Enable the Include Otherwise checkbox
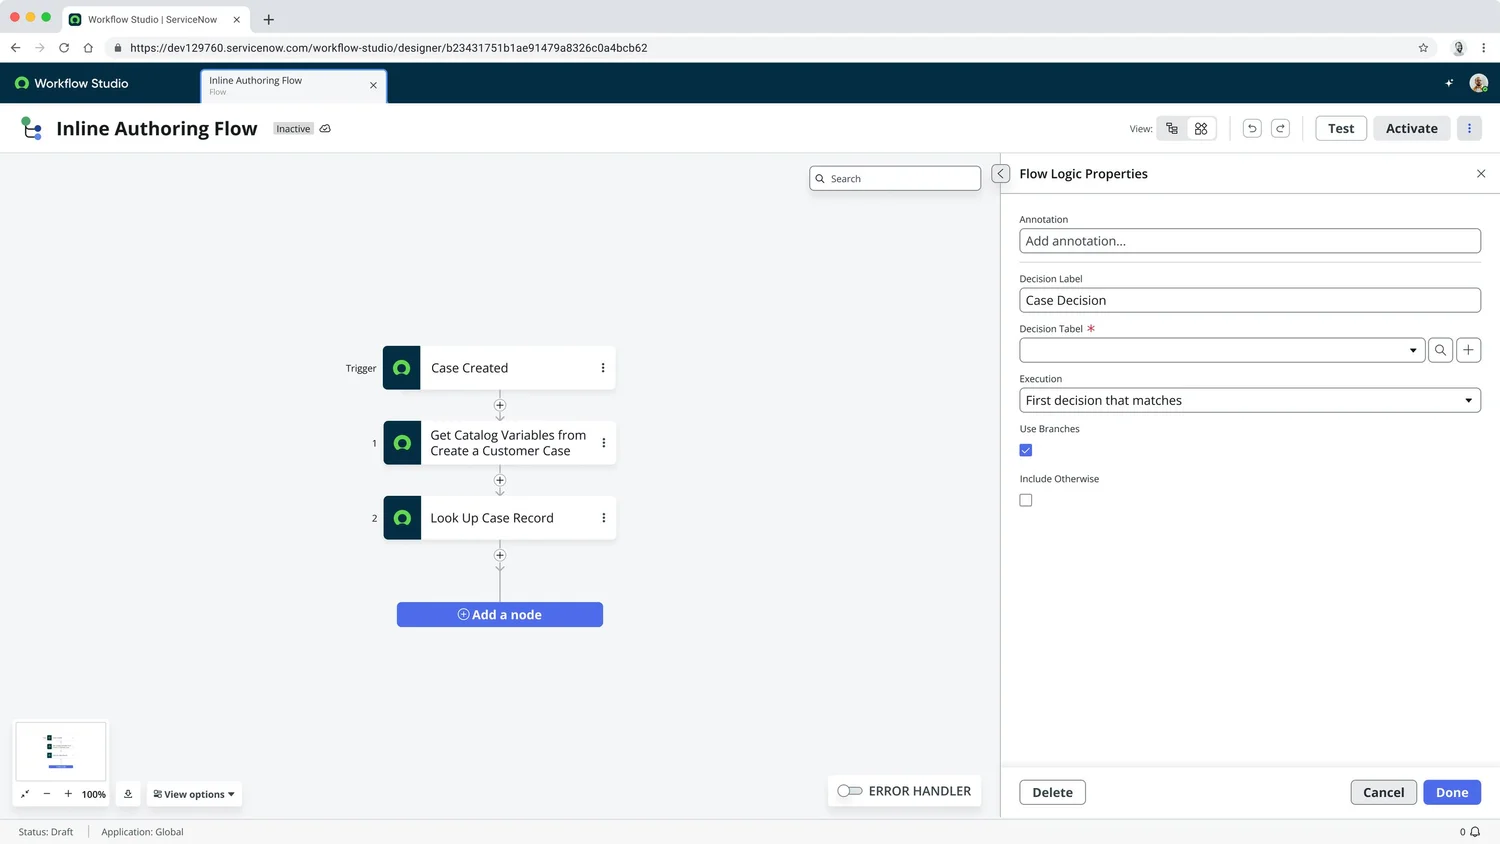Screen dimensions: 1500x844 [x=1026, y=500]
